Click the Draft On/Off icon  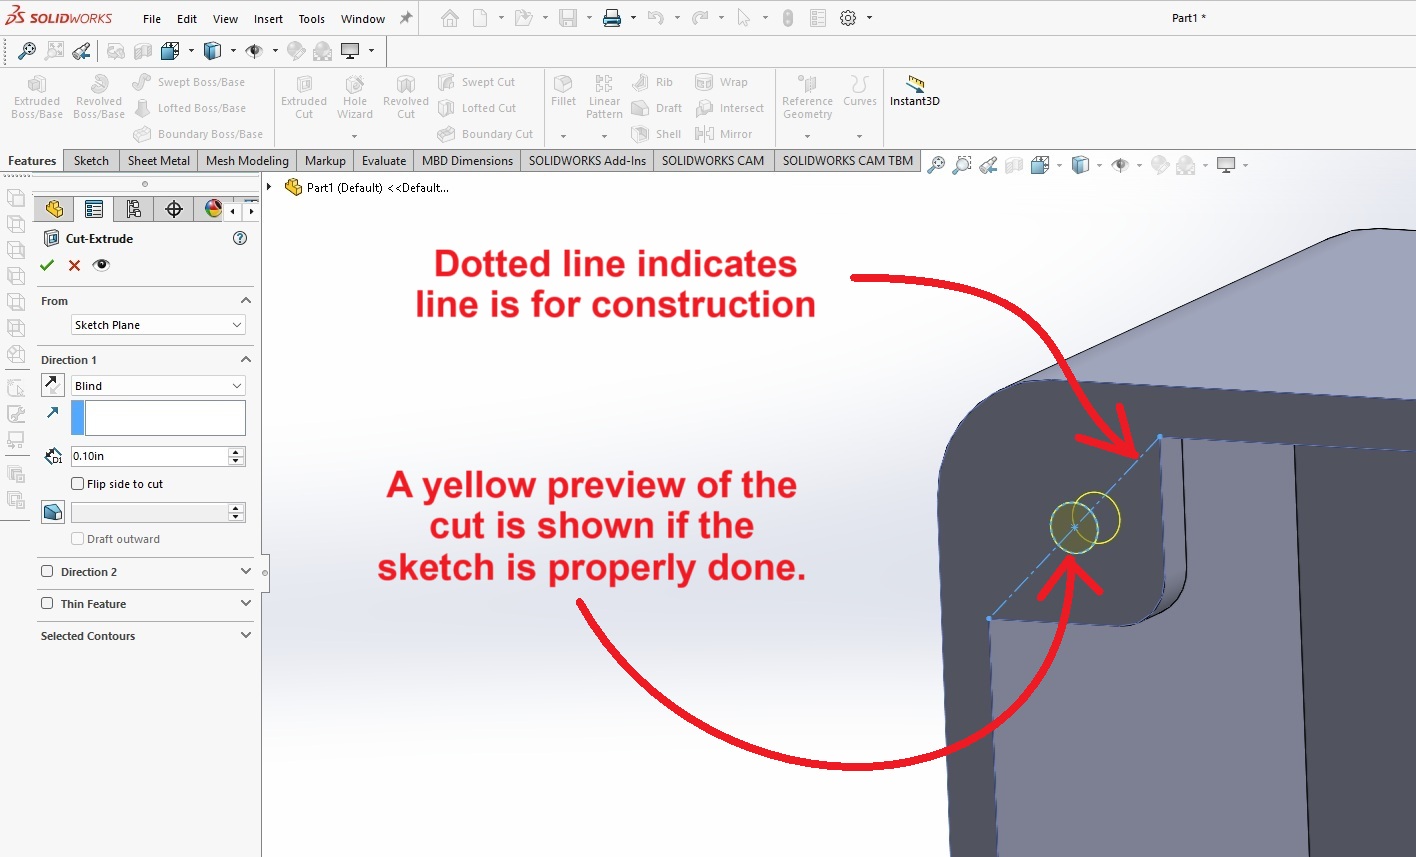[53, 512]
